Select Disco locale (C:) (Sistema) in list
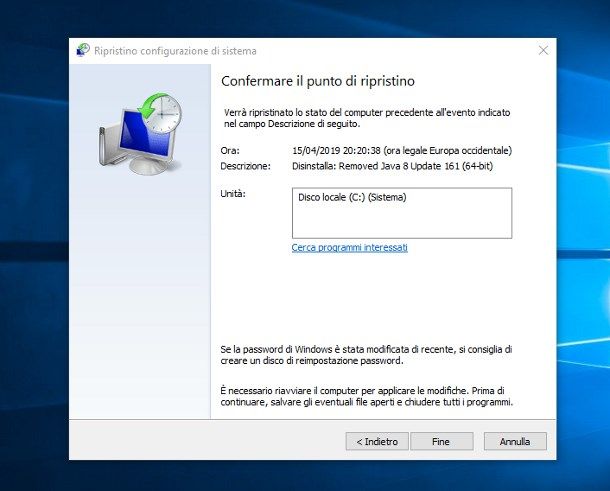 point(352,197)
